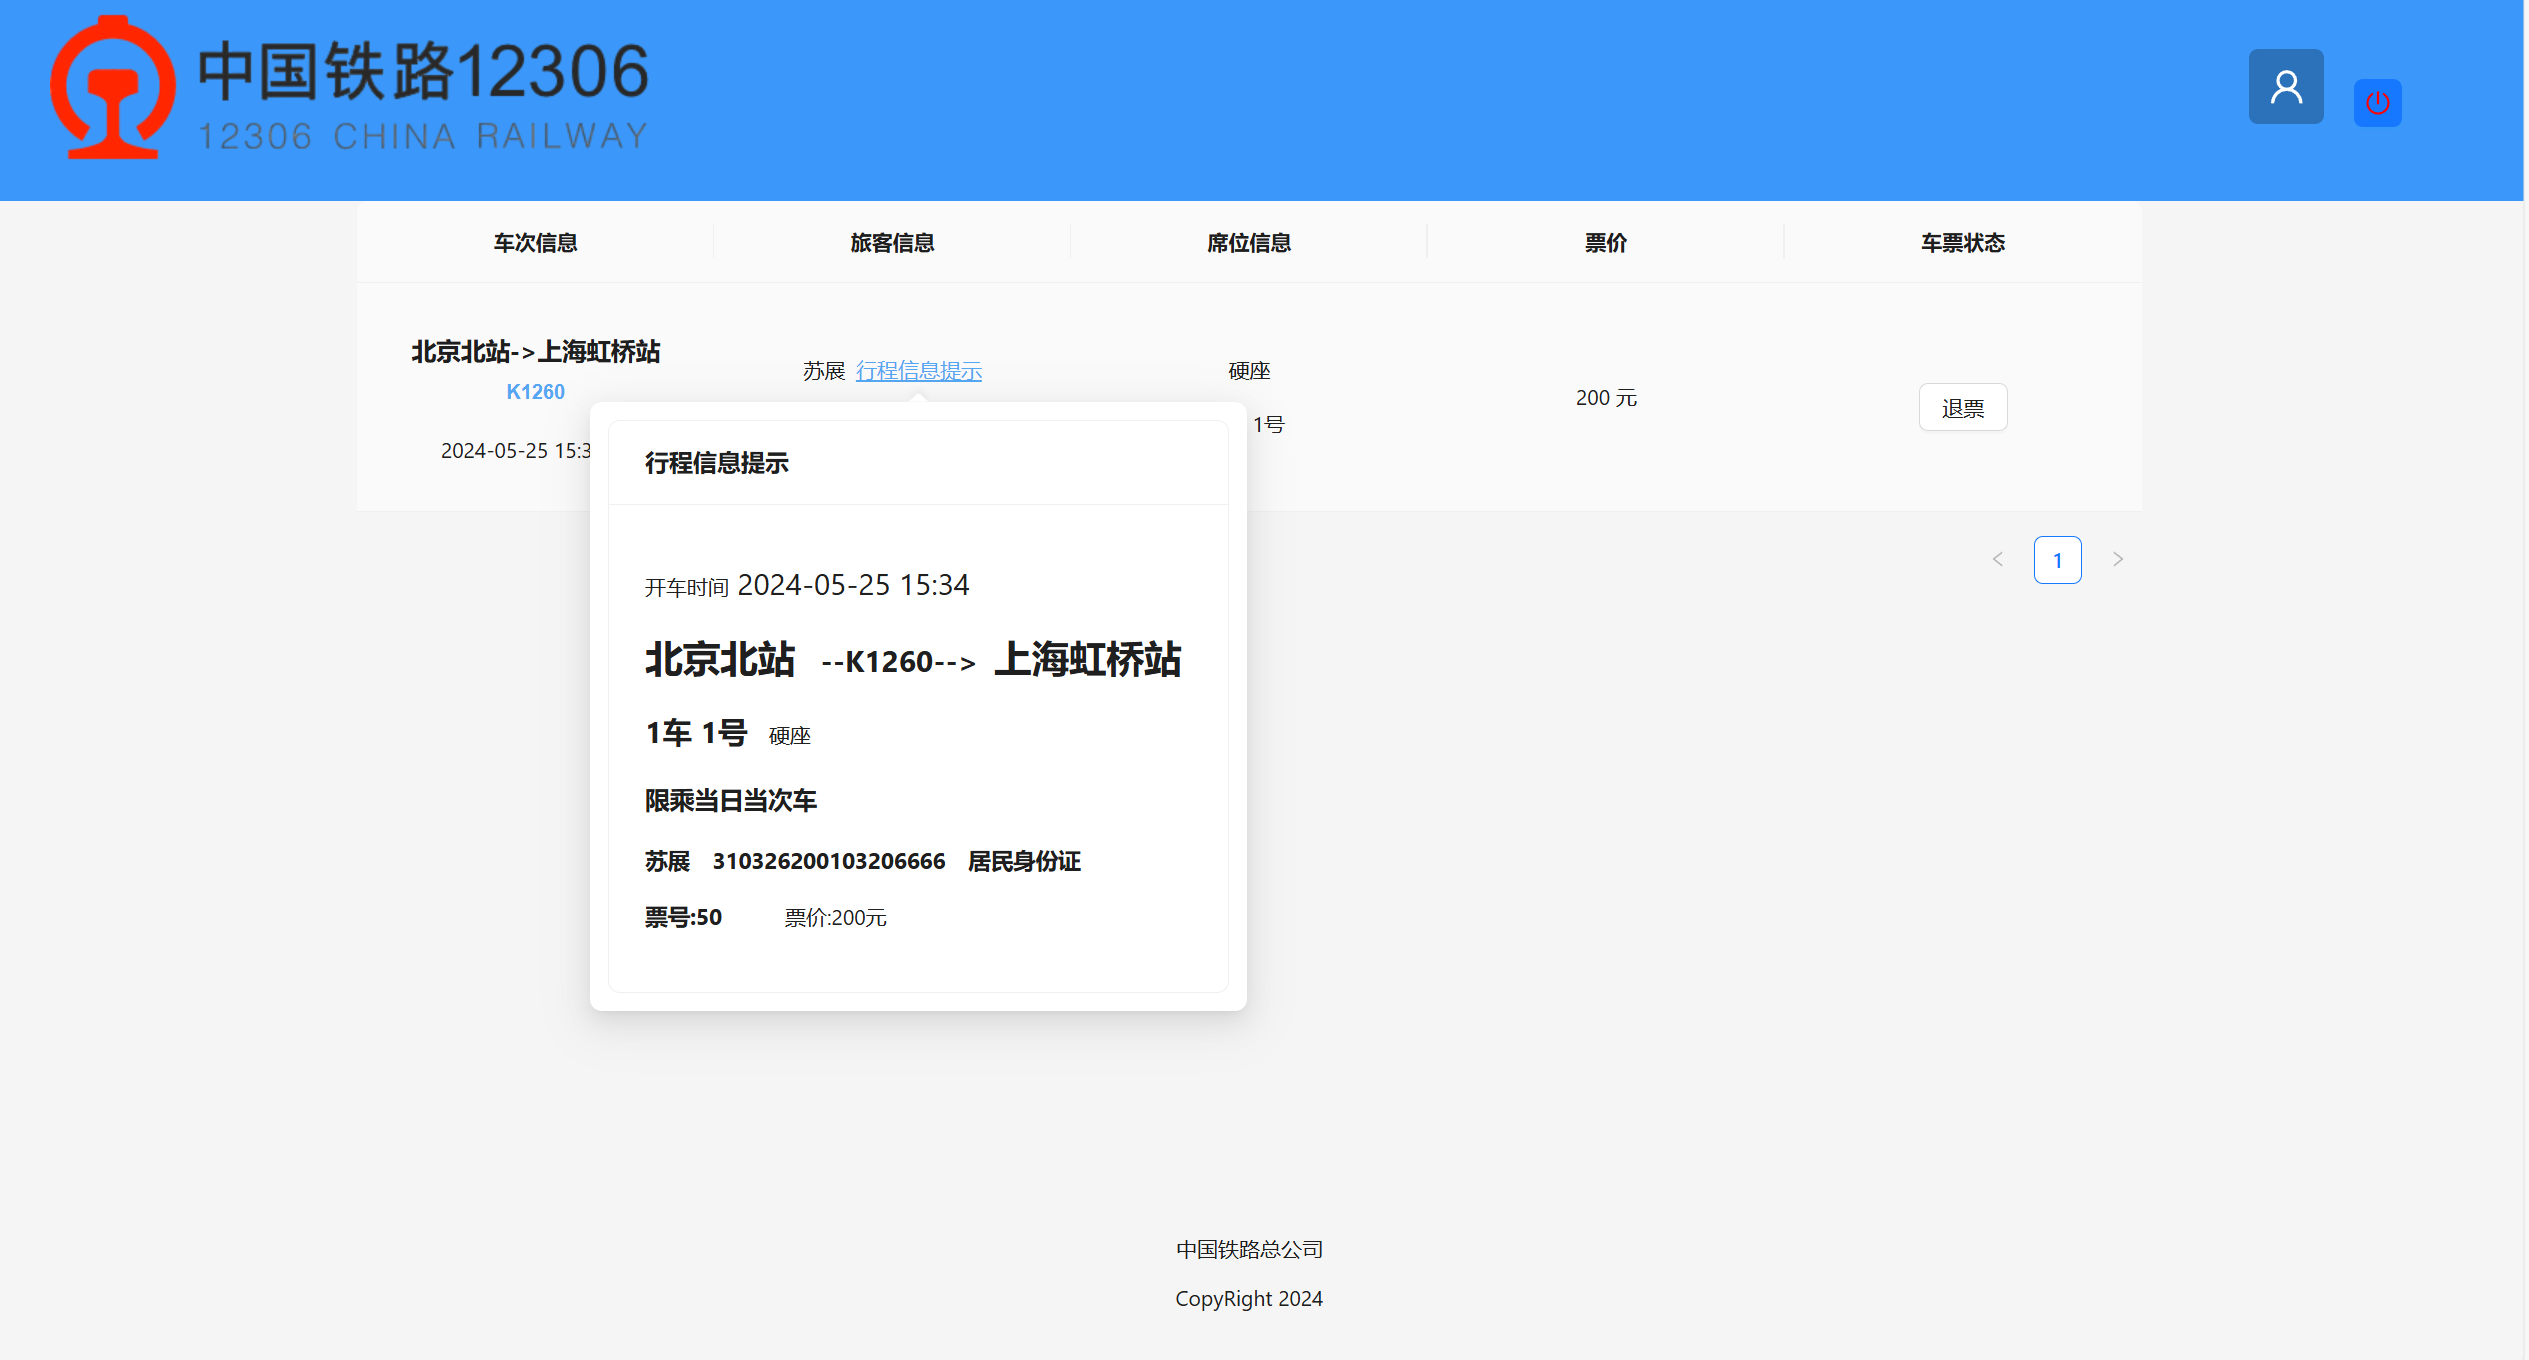Click 北京北站 station name in popup
This screenshot has height=1360, width=2529.
[x=720, y=660]
